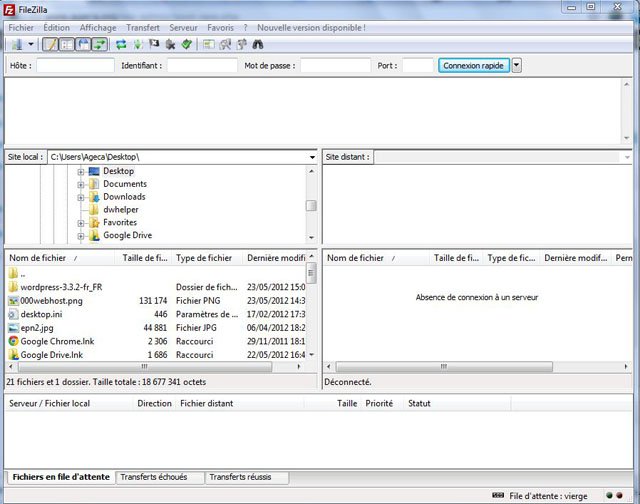Open the Fichier menu

coord(21,28)
